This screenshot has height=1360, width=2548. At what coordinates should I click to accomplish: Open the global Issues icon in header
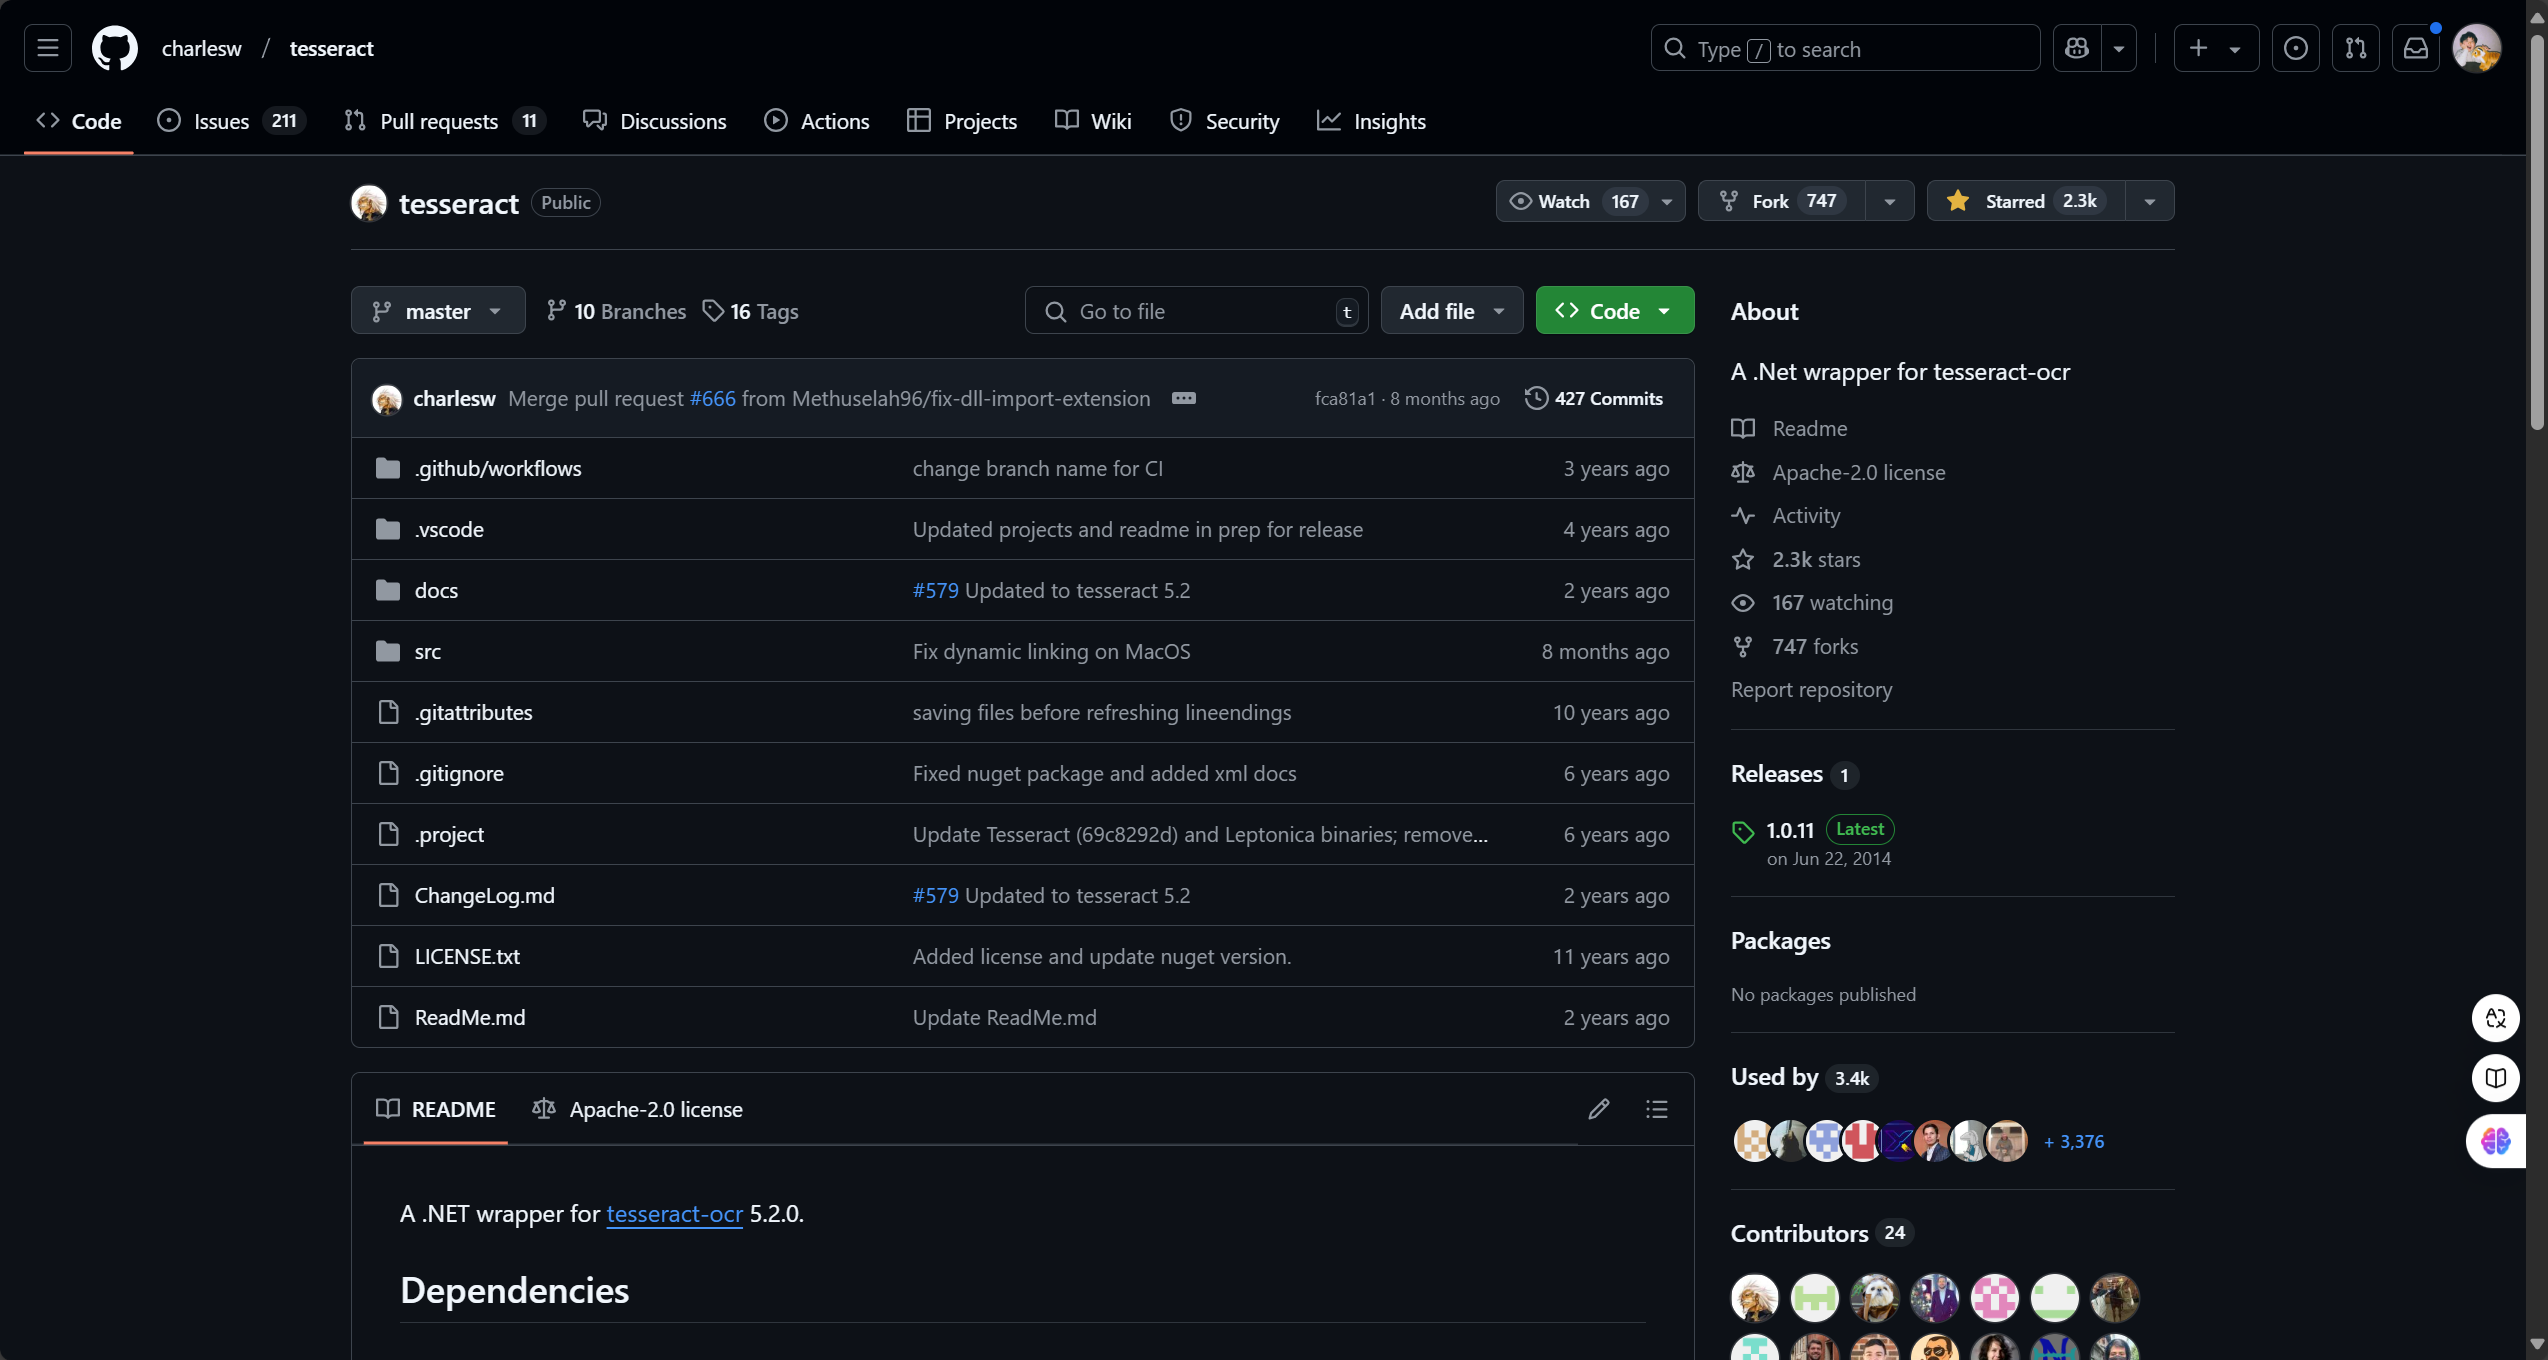(x=2296, y=48)
